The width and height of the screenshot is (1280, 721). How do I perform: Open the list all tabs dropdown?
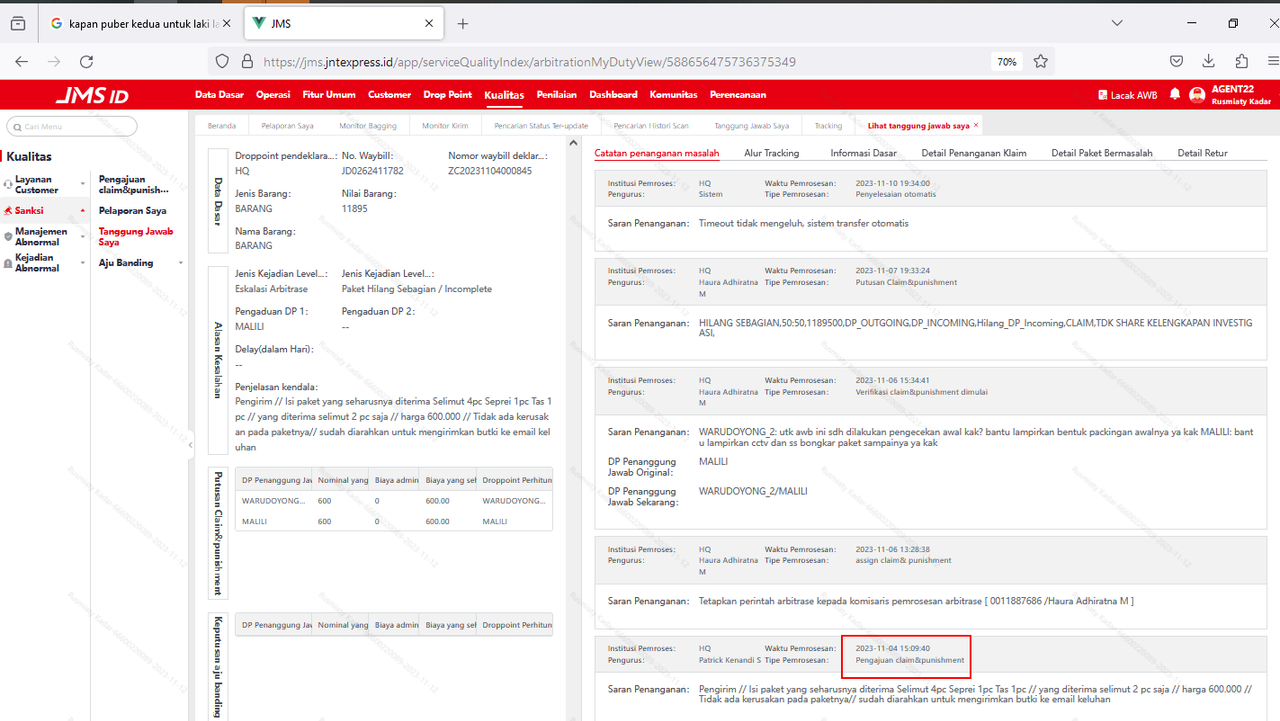coord(1118,23)
